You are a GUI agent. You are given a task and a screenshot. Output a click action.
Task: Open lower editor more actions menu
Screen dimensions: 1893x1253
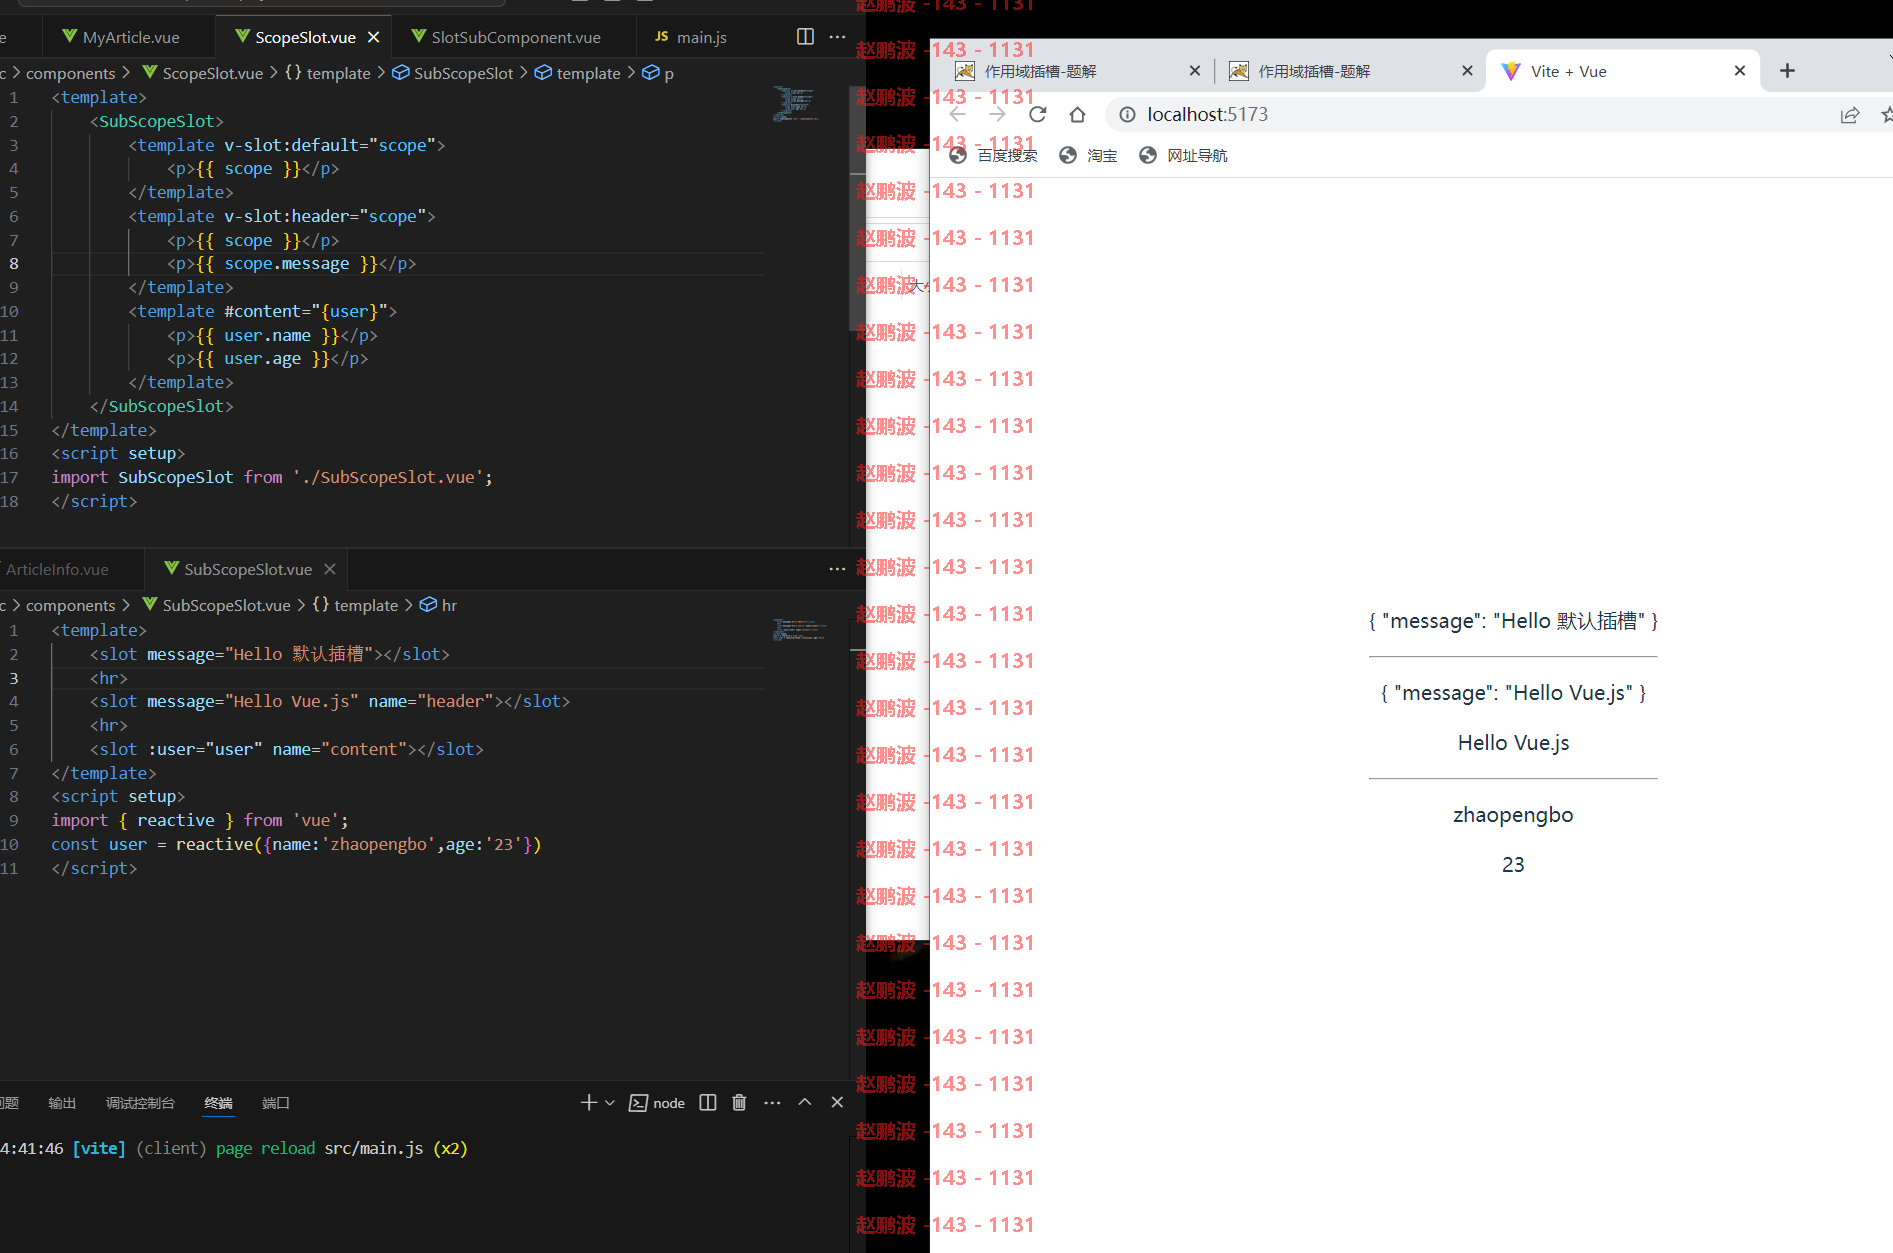[837, 569]
